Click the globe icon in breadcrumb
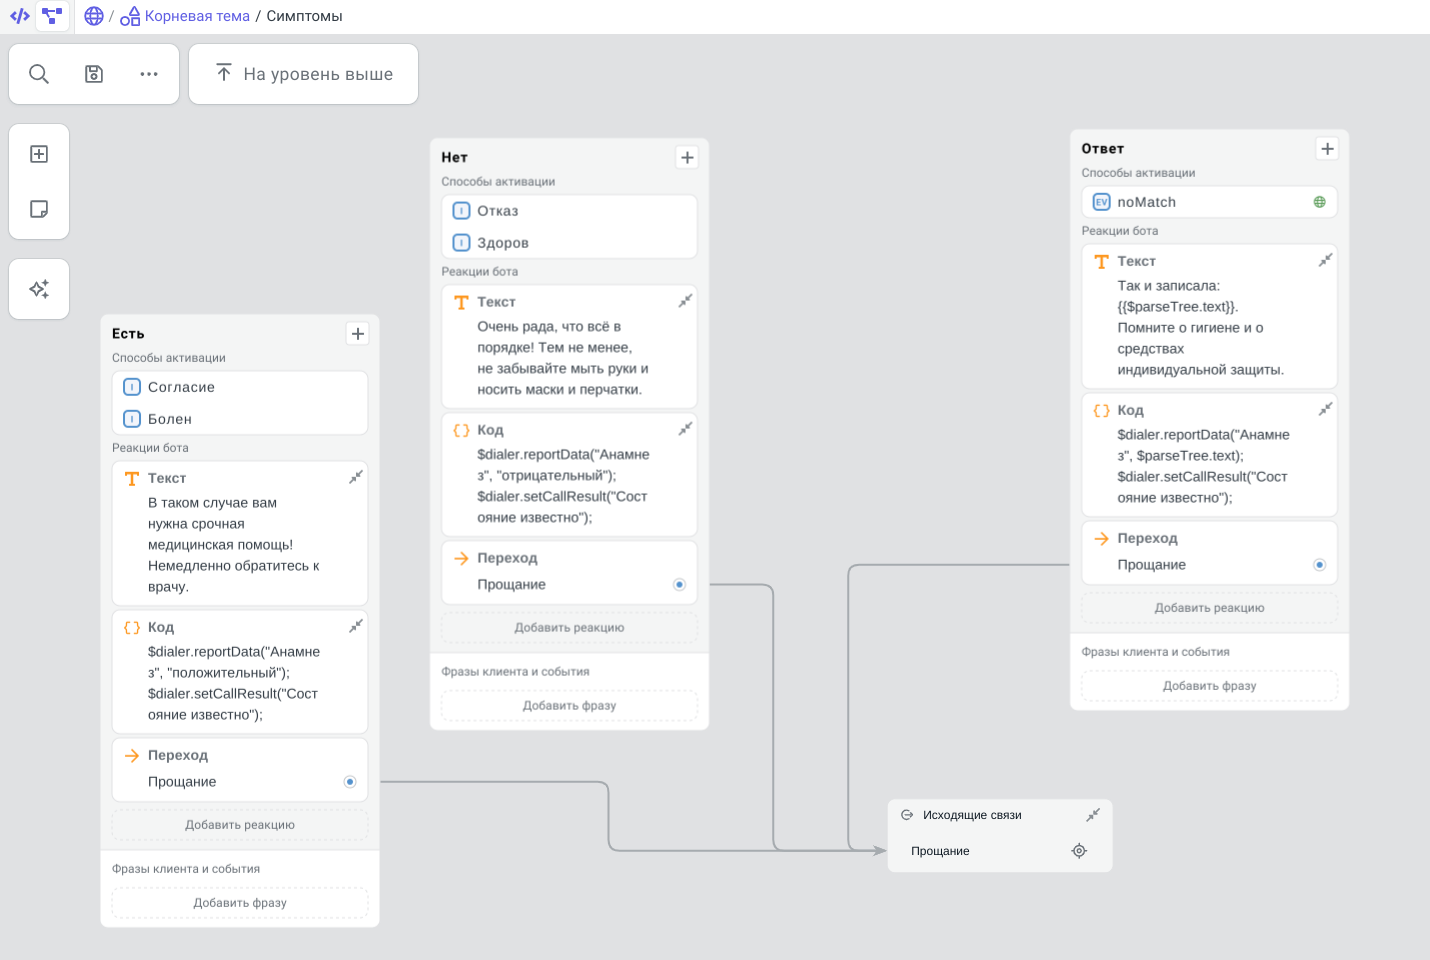1430x960 pixels. (x=94, y=16)
